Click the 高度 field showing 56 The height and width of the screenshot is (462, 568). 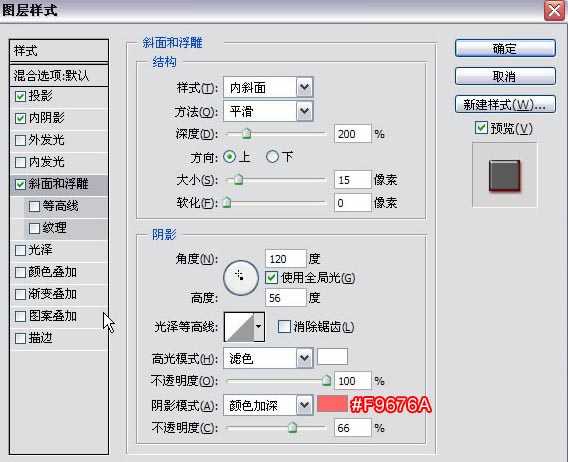point(286,298)
